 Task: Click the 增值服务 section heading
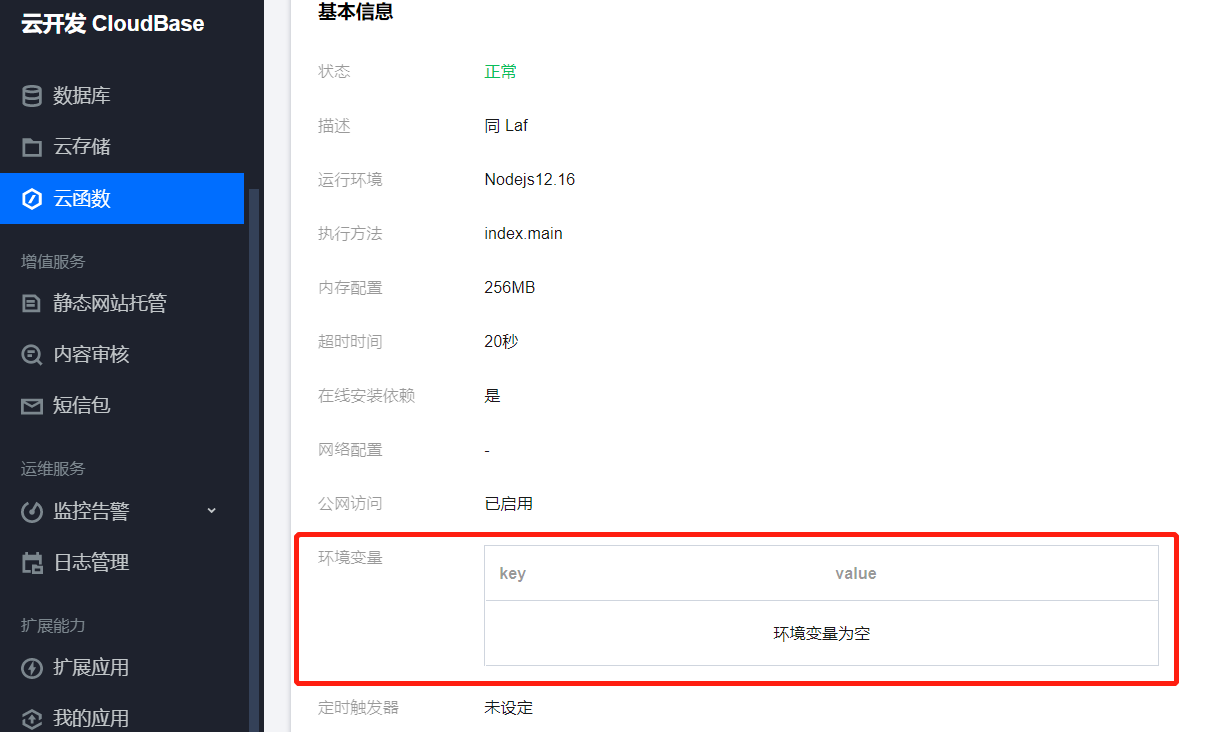[53, 262]
